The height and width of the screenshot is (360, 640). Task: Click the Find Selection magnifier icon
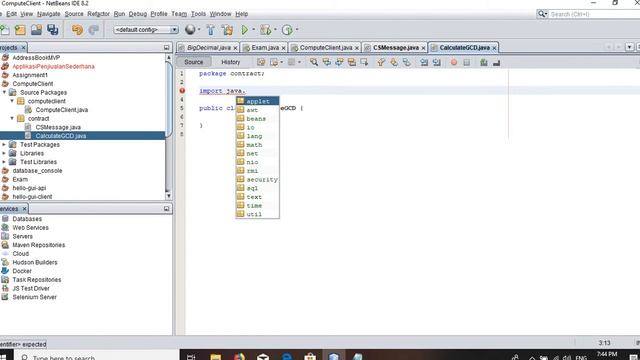pos(313,62)
